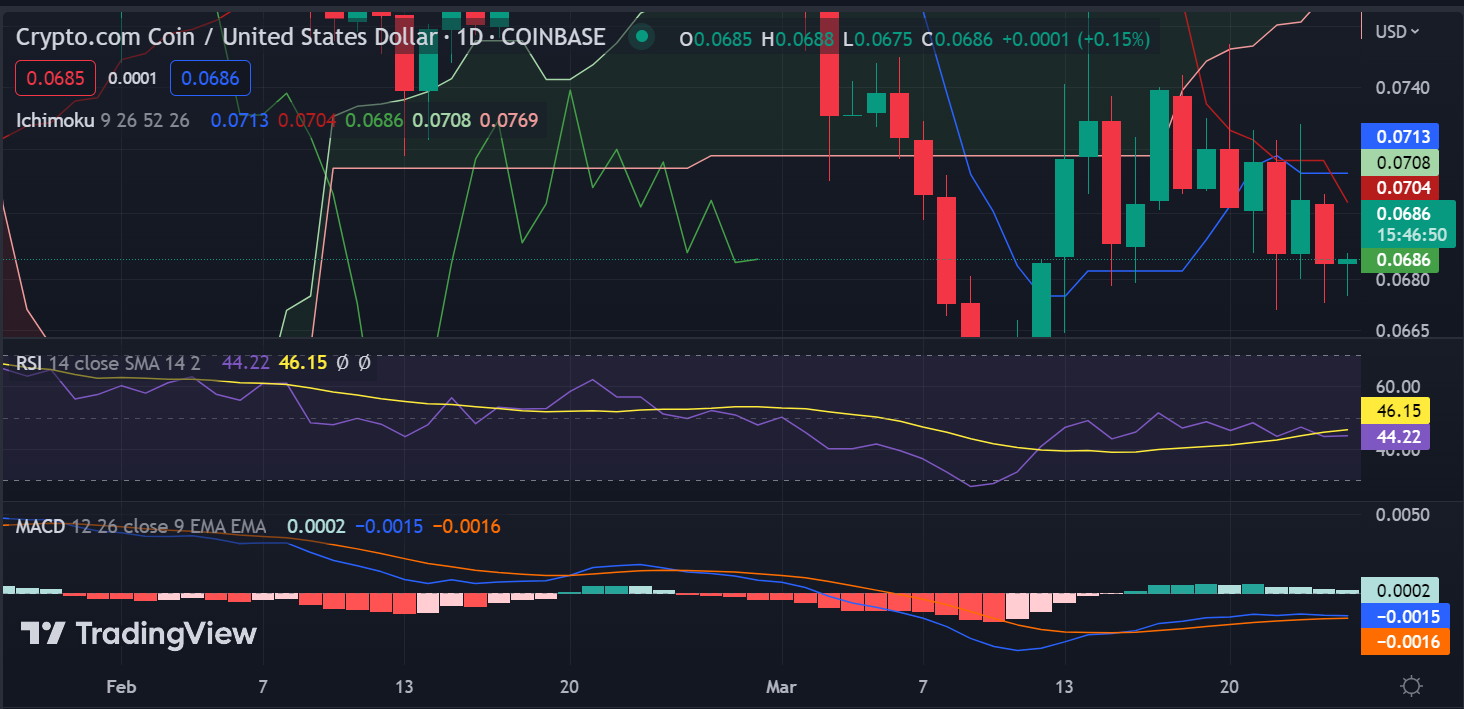Image resolution: width=1464 pixels, height=709 pixels.
Task: Click MACD histogram value 0.0002 in legend
Action: click(316, 526)
